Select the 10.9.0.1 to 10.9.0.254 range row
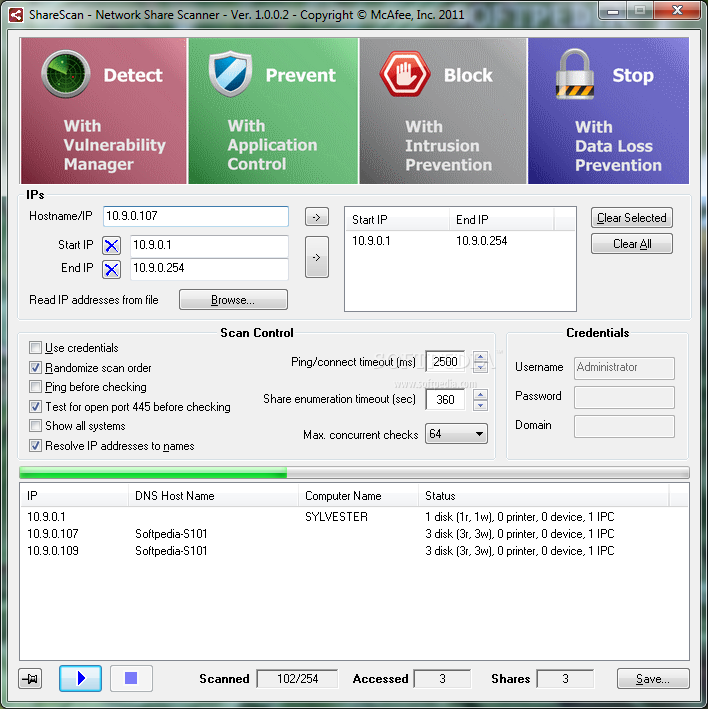The height and width of the screenshot is (709, 708). tap(460, 241)
